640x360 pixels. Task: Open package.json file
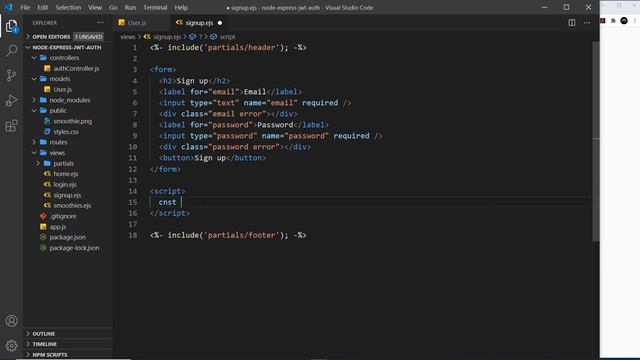68,237
